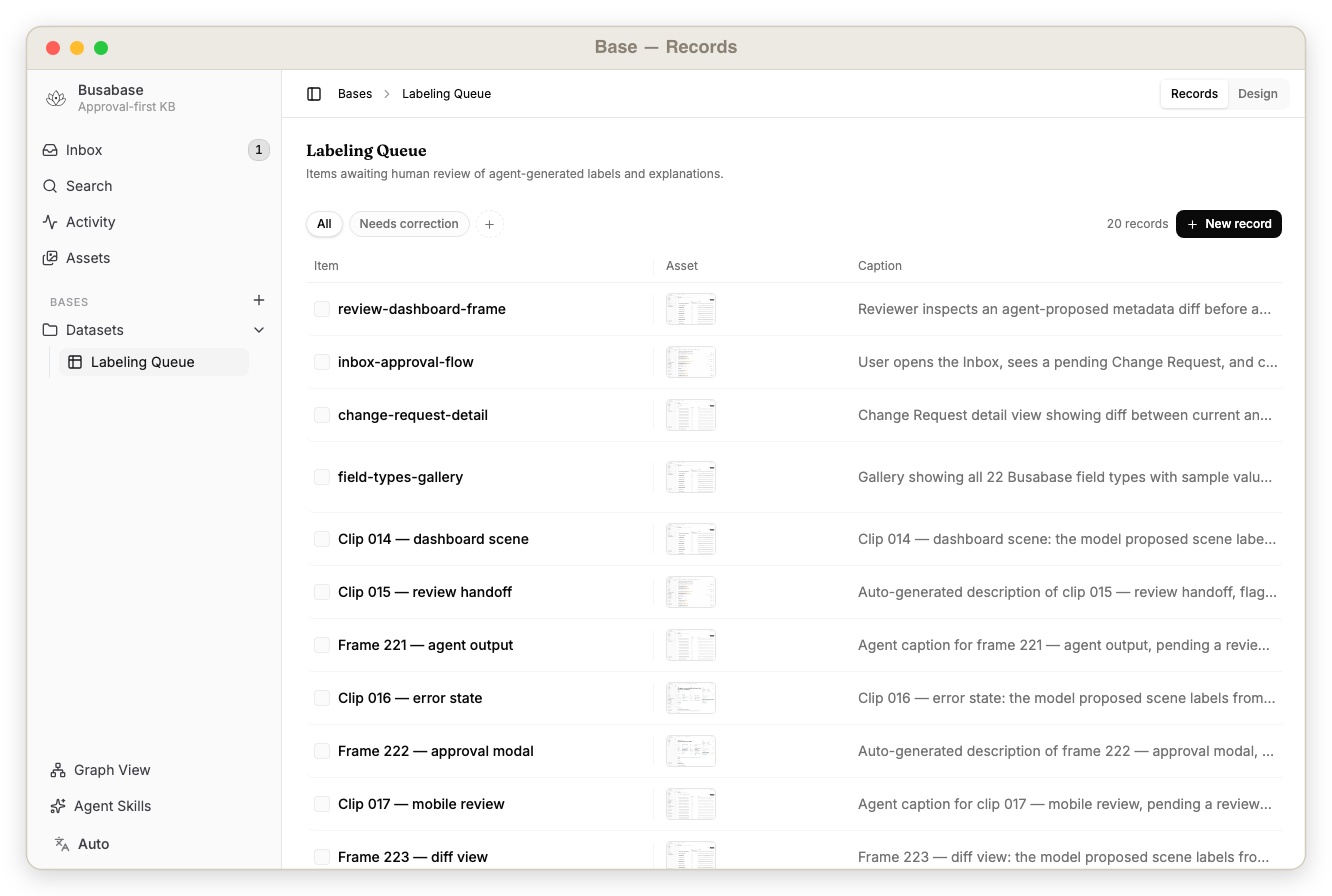Open Graph View
Screen dimensions: 1332x896
[x=155, y=770]
